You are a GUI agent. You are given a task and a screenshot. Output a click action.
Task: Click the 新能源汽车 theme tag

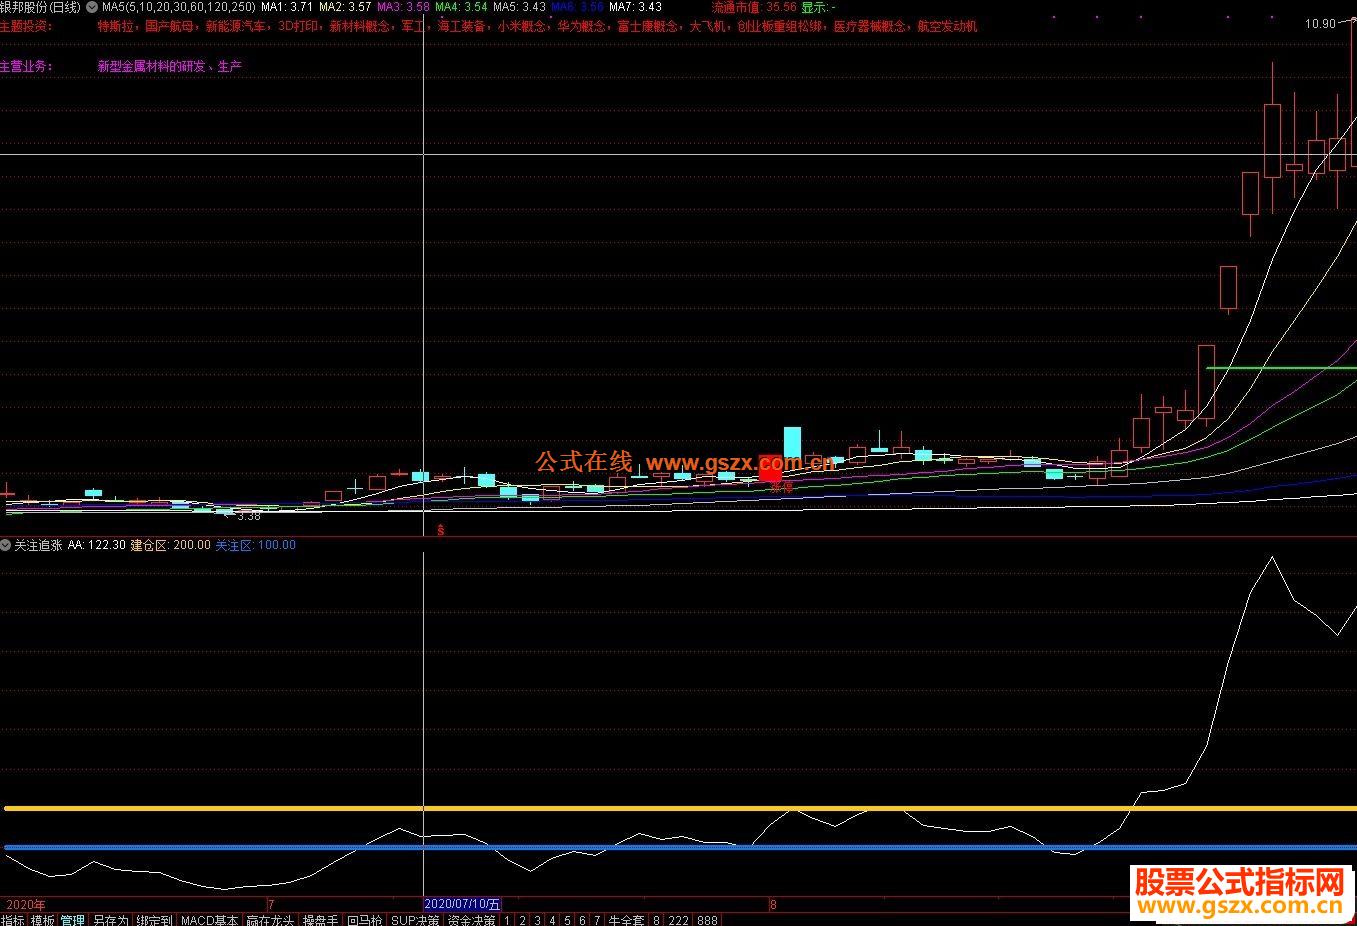tap(235, 27)
